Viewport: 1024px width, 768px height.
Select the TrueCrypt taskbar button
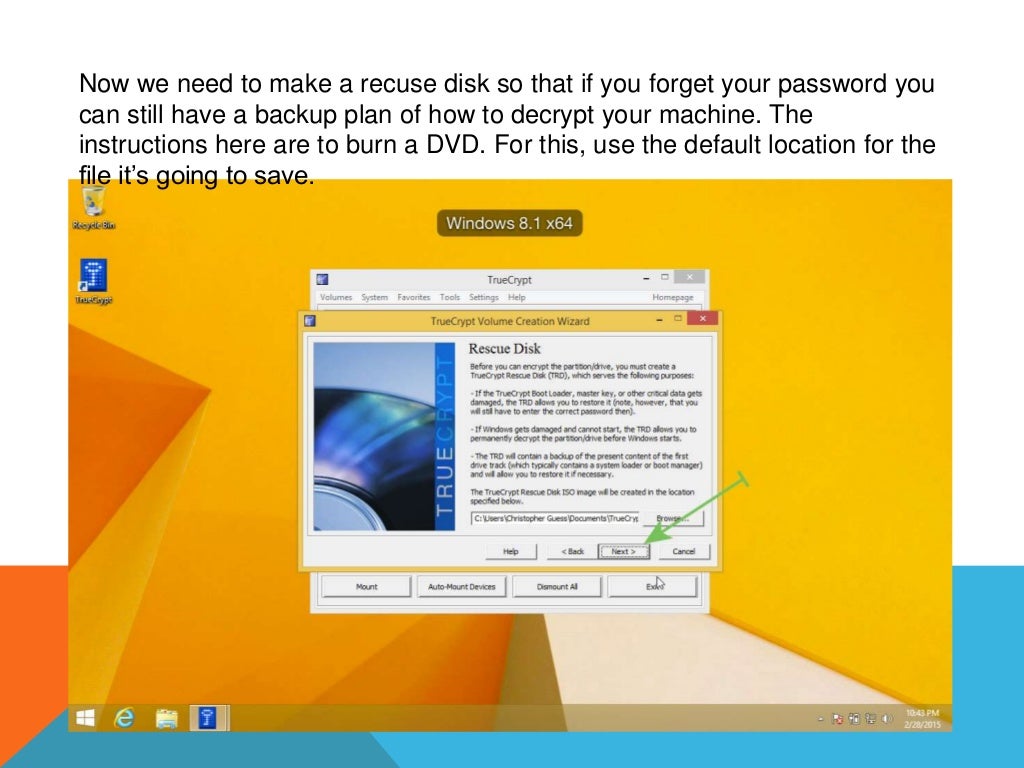[209, 718]
